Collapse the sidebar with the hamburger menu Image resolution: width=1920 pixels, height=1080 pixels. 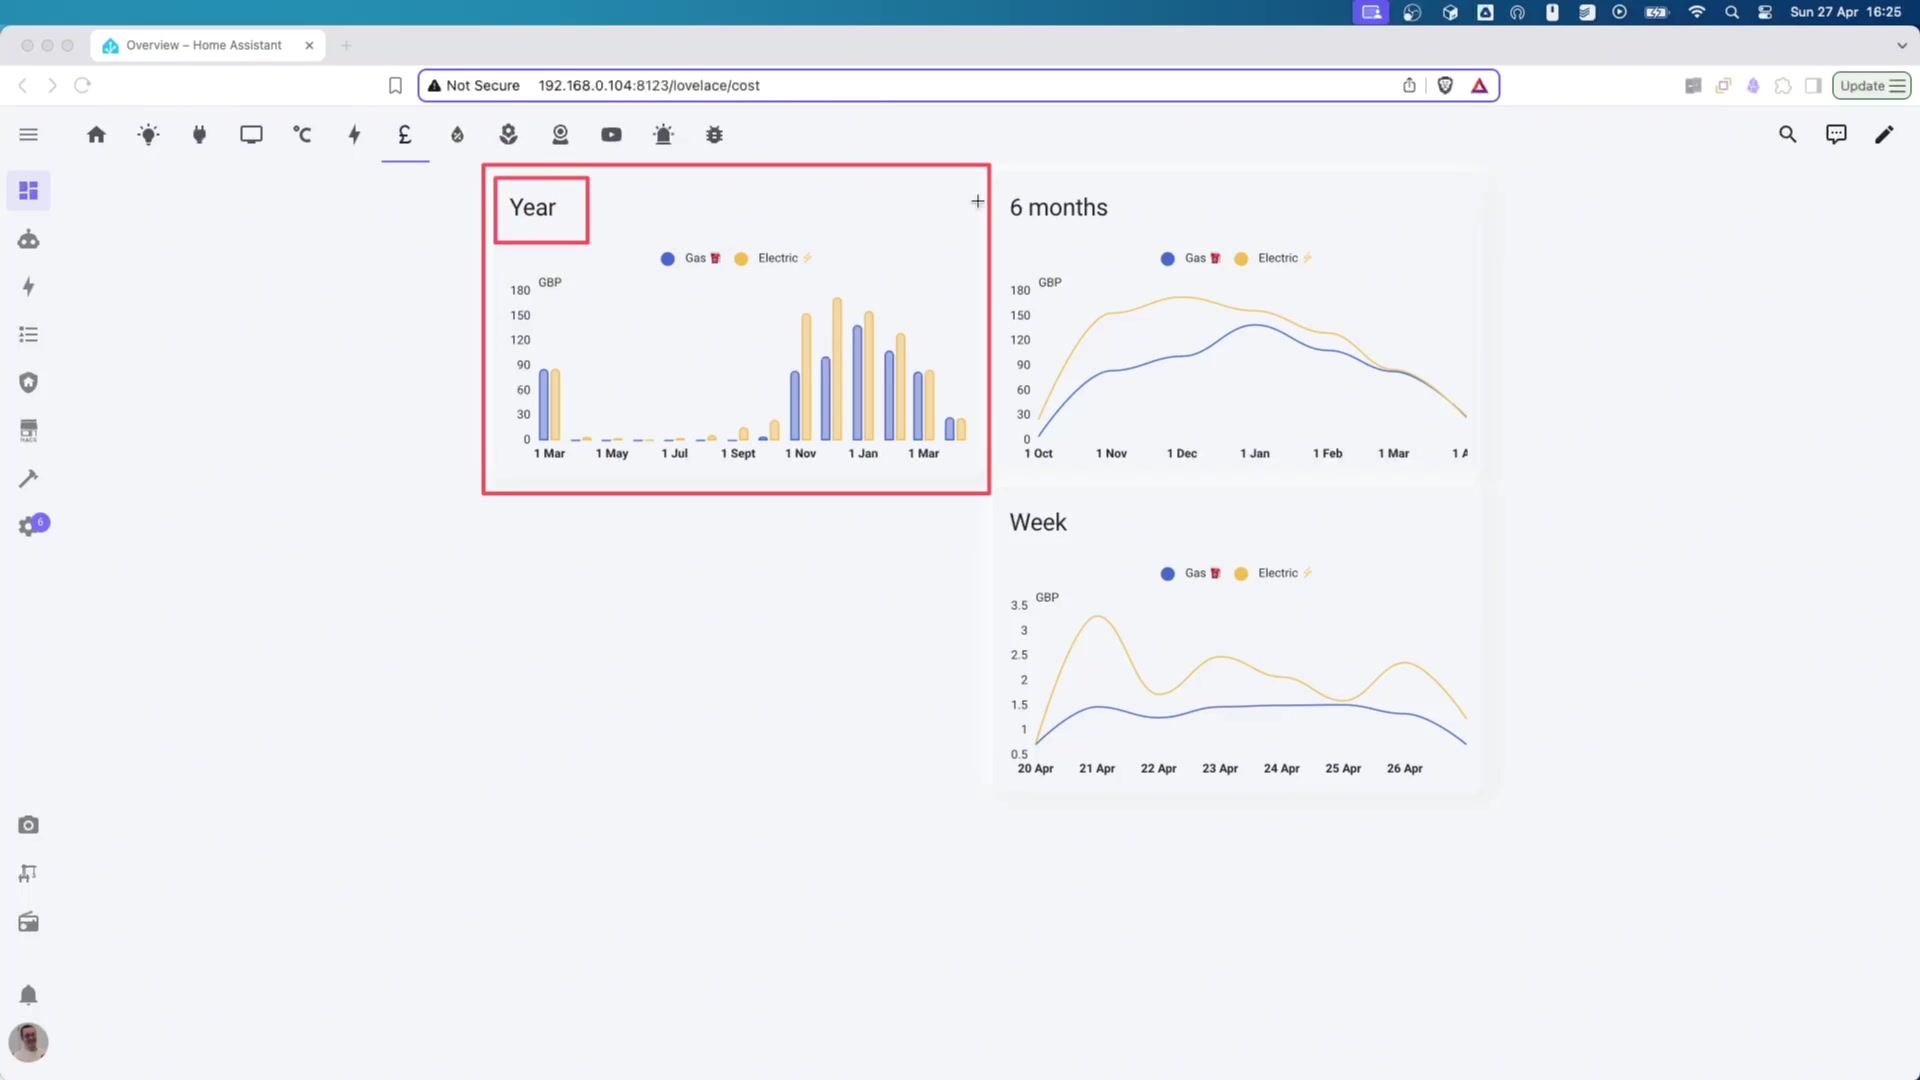[28, 134]
